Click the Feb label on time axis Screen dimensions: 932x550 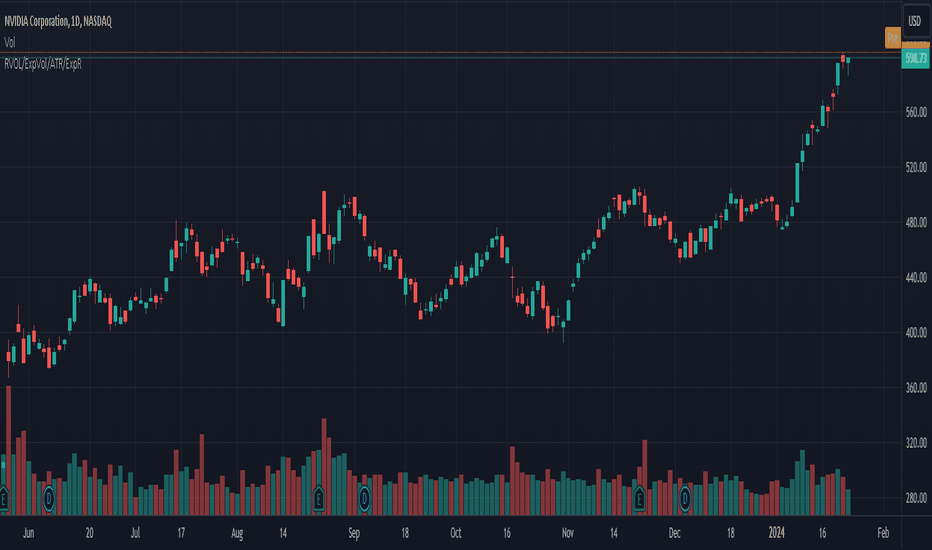tap(883, 533)
